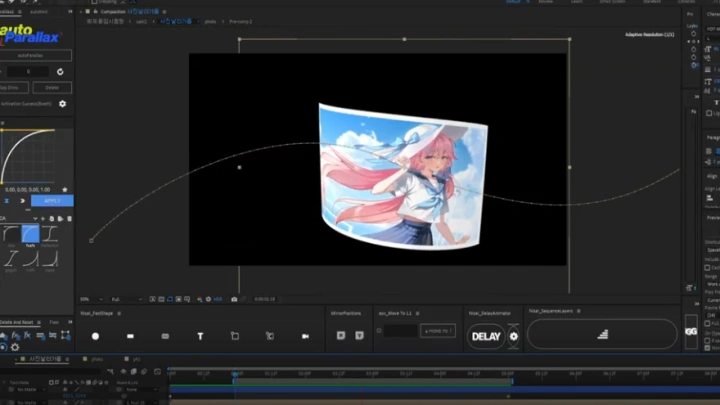Click the rectangle shape icon in FastShape

point(130,336)
